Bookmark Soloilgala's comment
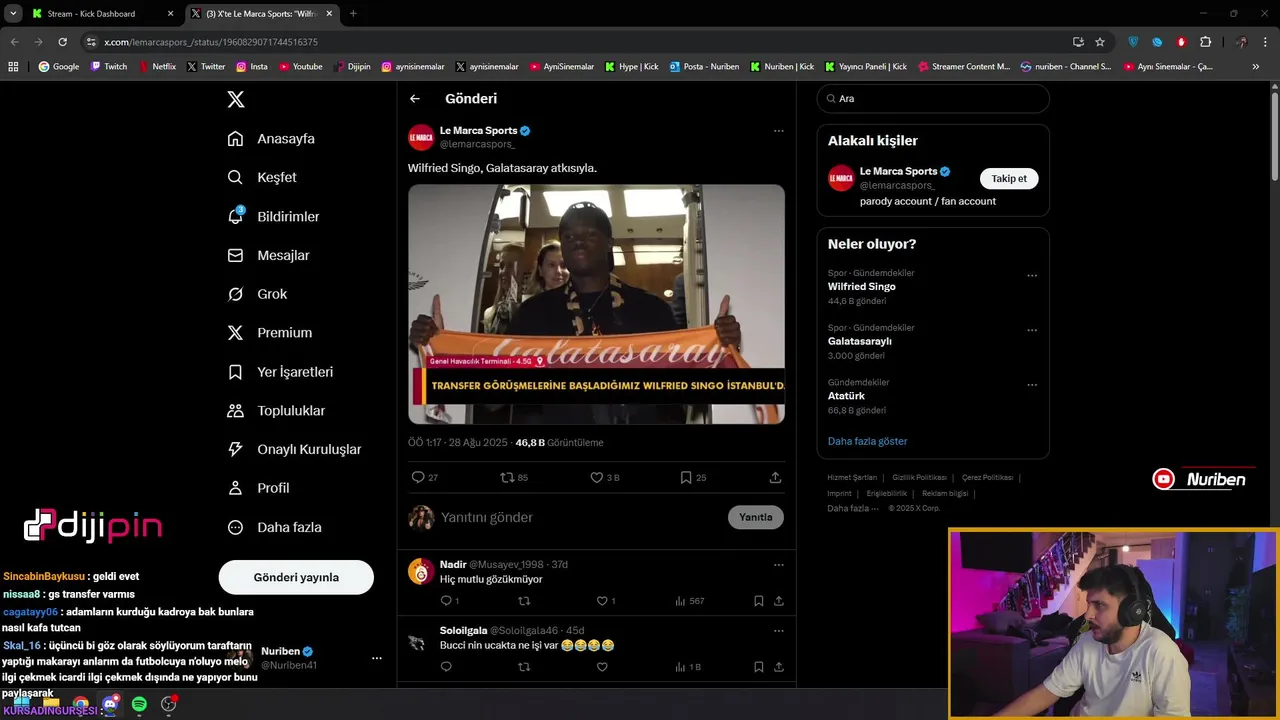The image size is (1280, 720). coord(758,667)
